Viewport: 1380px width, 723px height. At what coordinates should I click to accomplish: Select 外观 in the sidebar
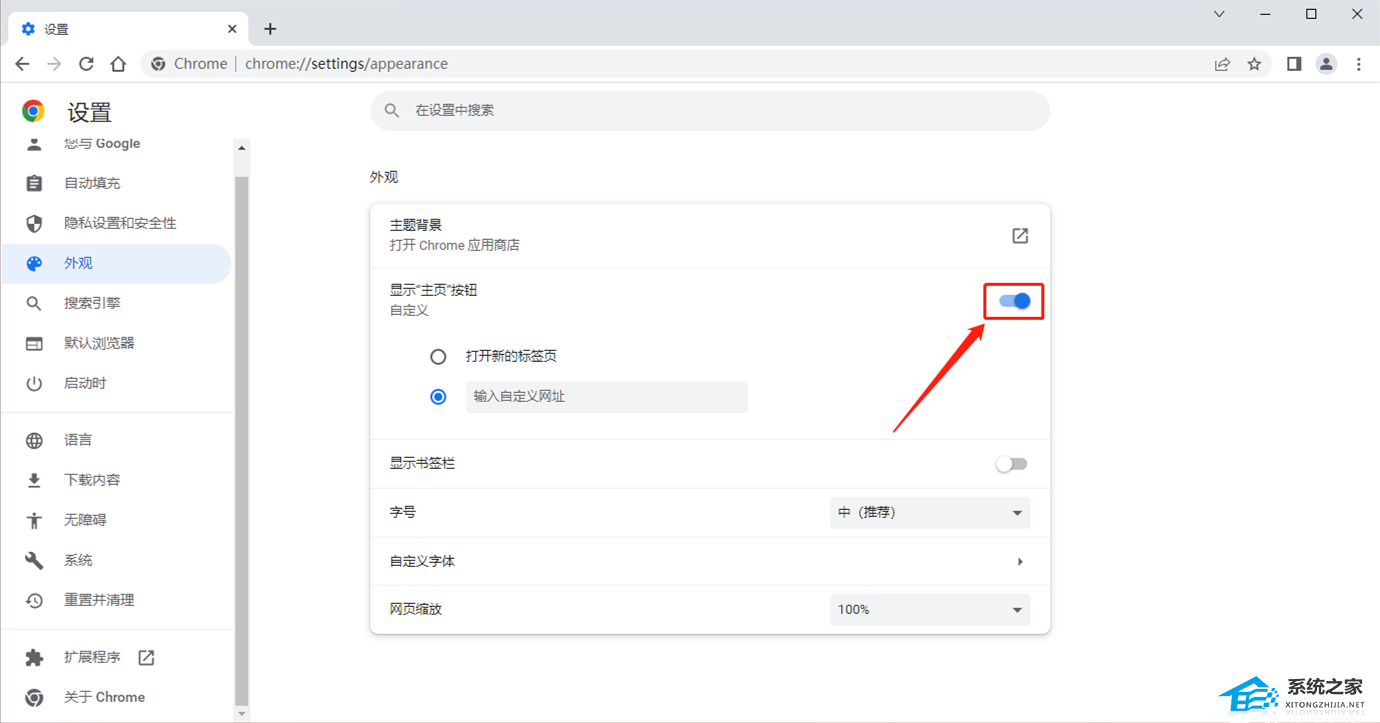point(116,263)
